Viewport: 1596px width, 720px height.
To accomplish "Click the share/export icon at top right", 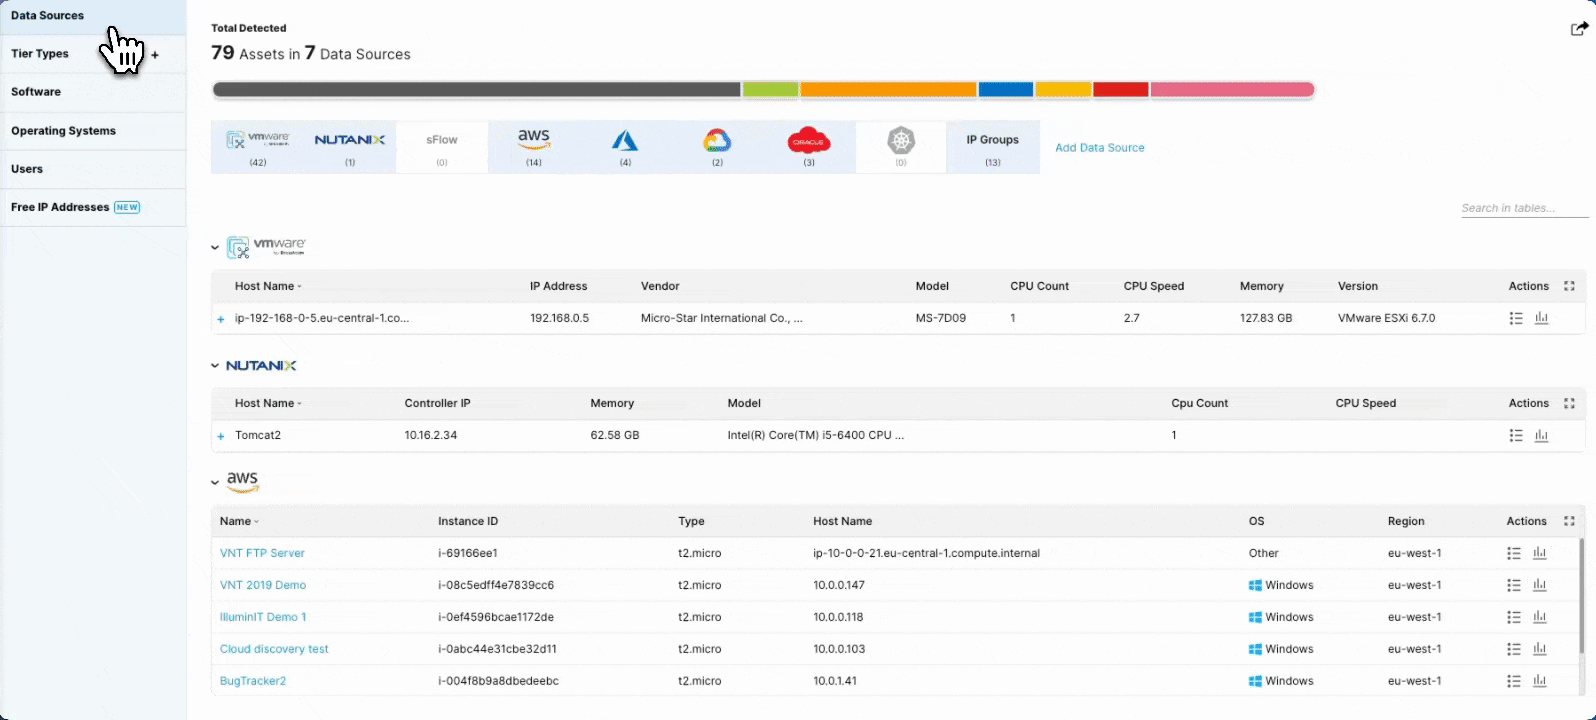I will [x=1579, y=29].
